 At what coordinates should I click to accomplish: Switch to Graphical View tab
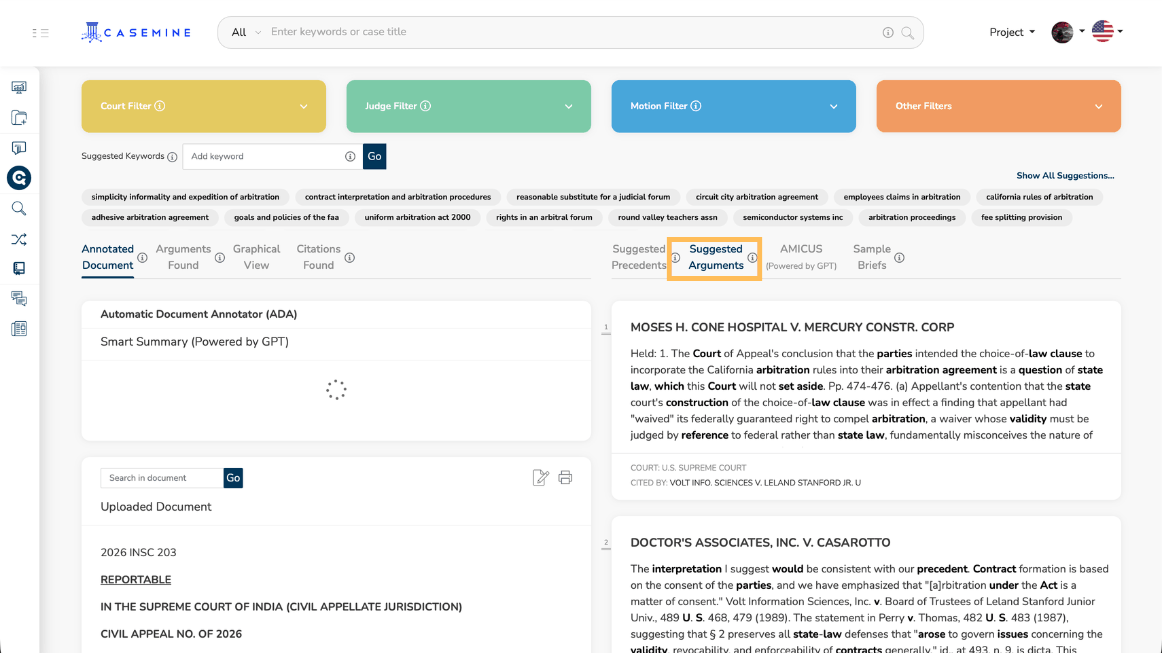coord(256,257)
